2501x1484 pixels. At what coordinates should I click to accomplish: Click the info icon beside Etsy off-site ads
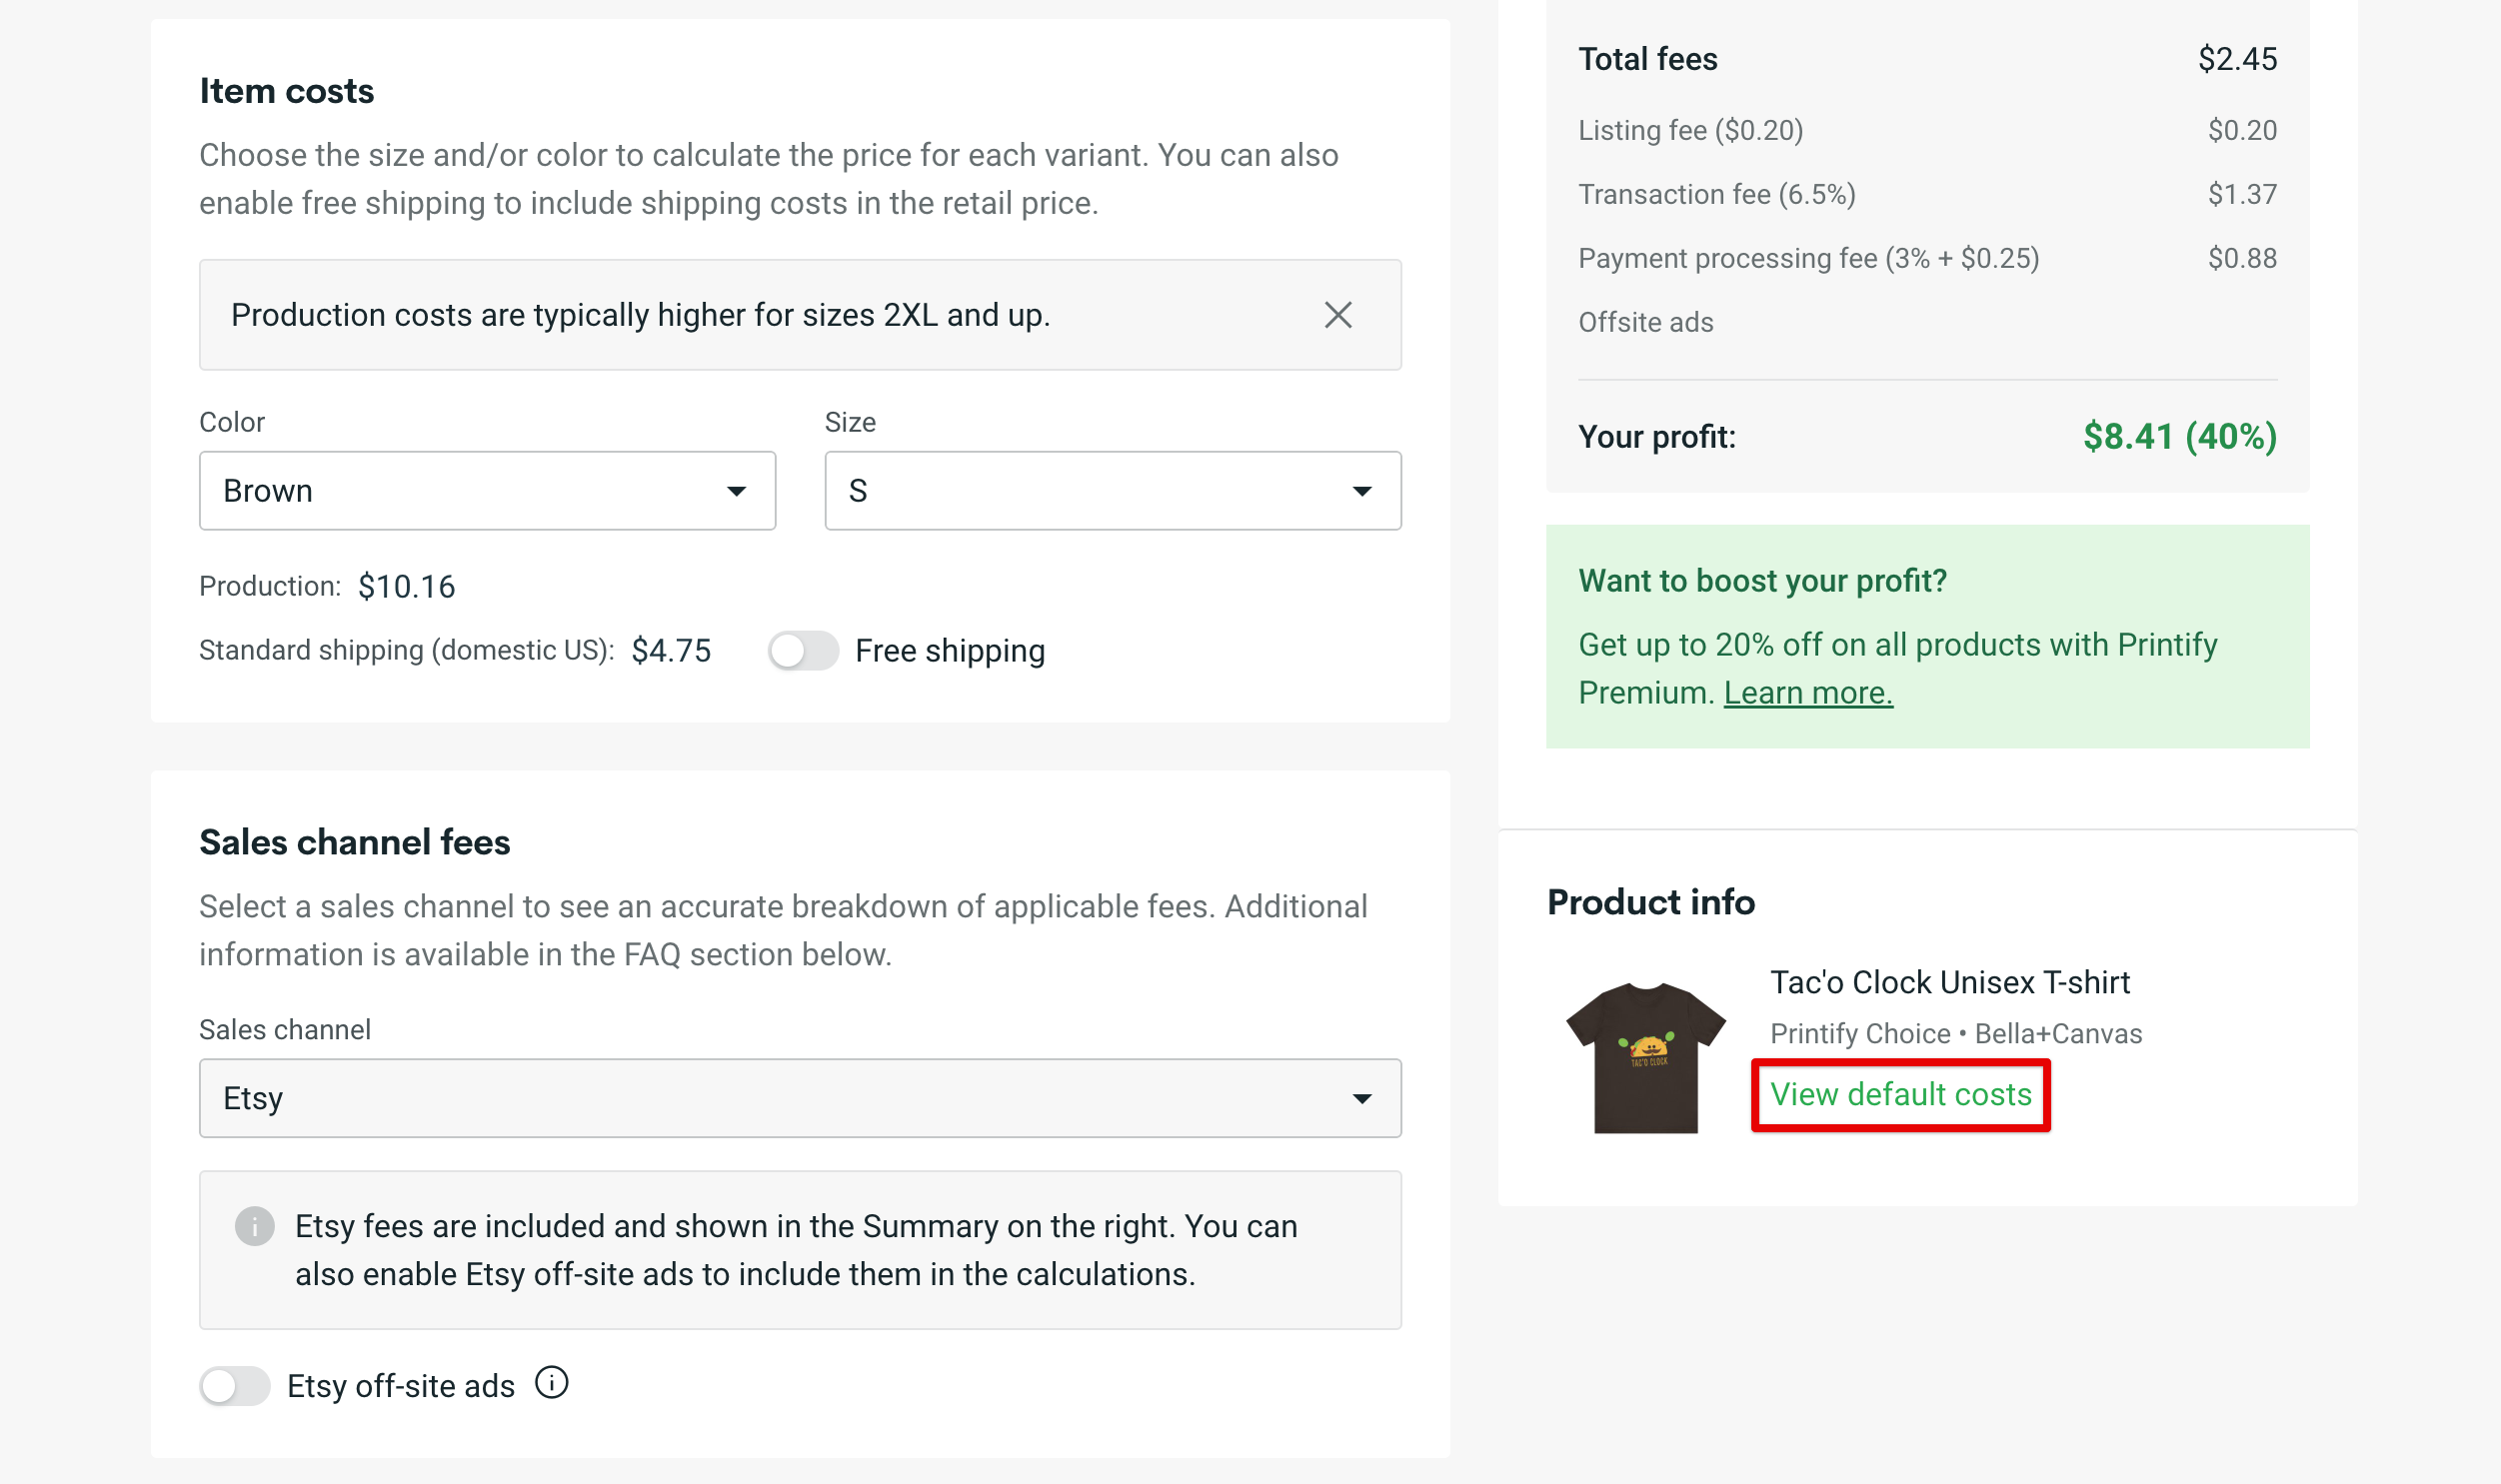click(x=551, y=1384)
